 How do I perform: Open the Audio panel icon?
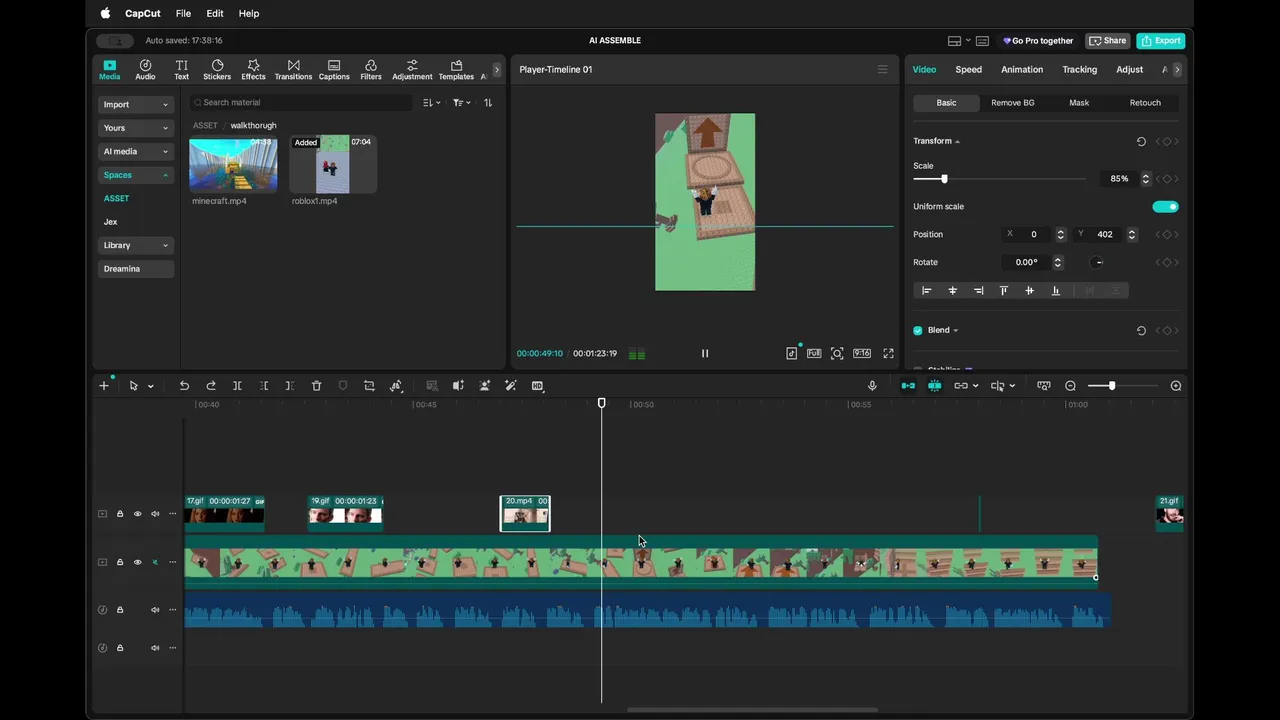(145, 69)
